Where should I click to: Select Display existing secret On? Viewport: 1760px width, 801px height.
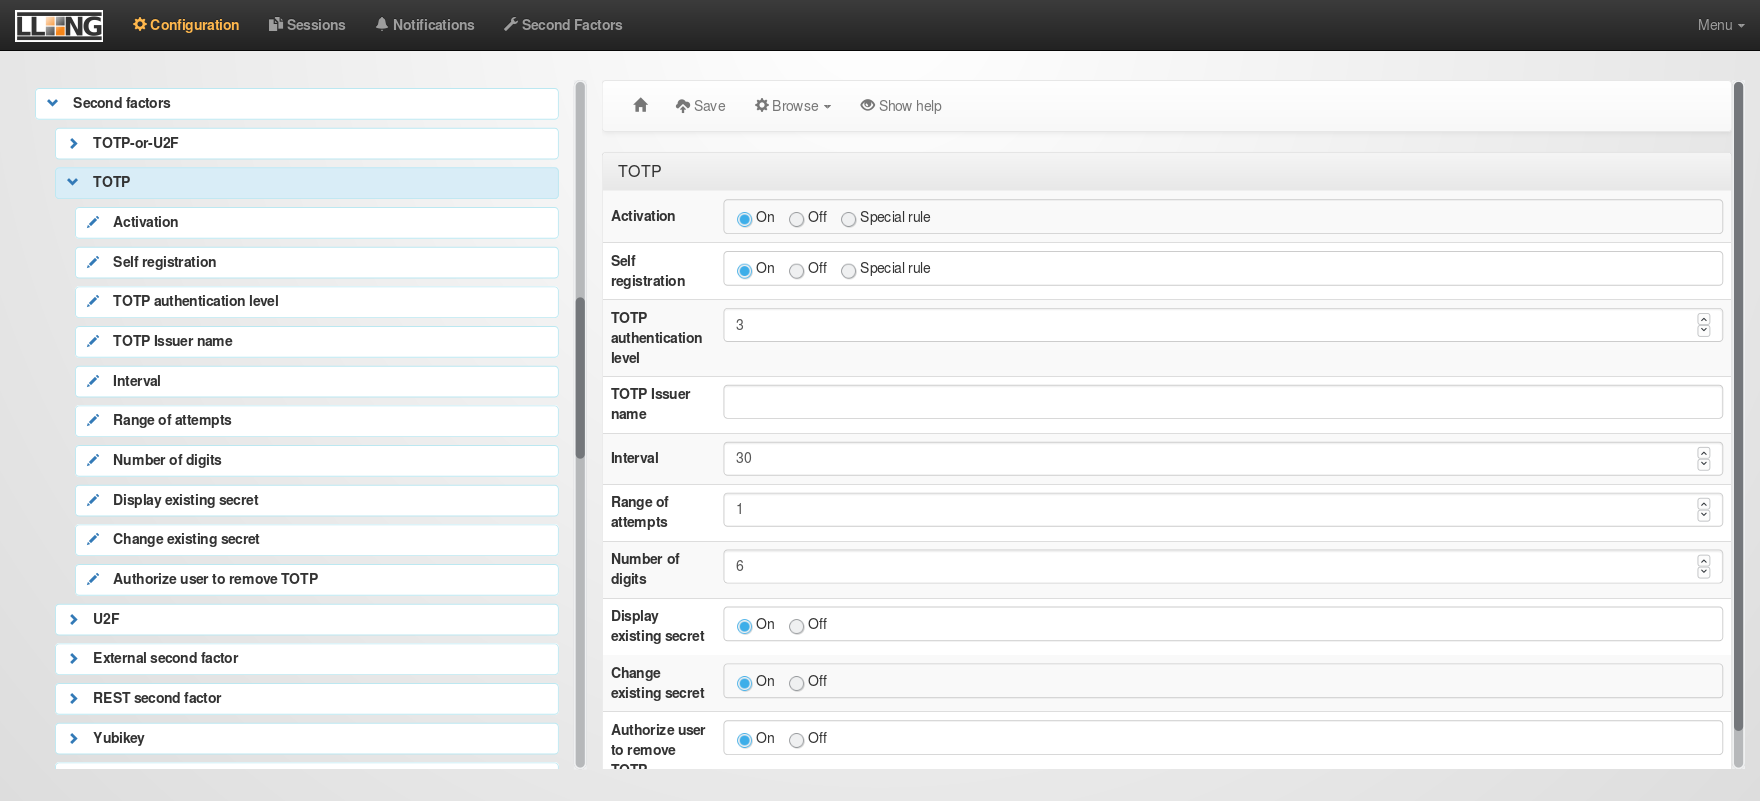pos(744,626)
